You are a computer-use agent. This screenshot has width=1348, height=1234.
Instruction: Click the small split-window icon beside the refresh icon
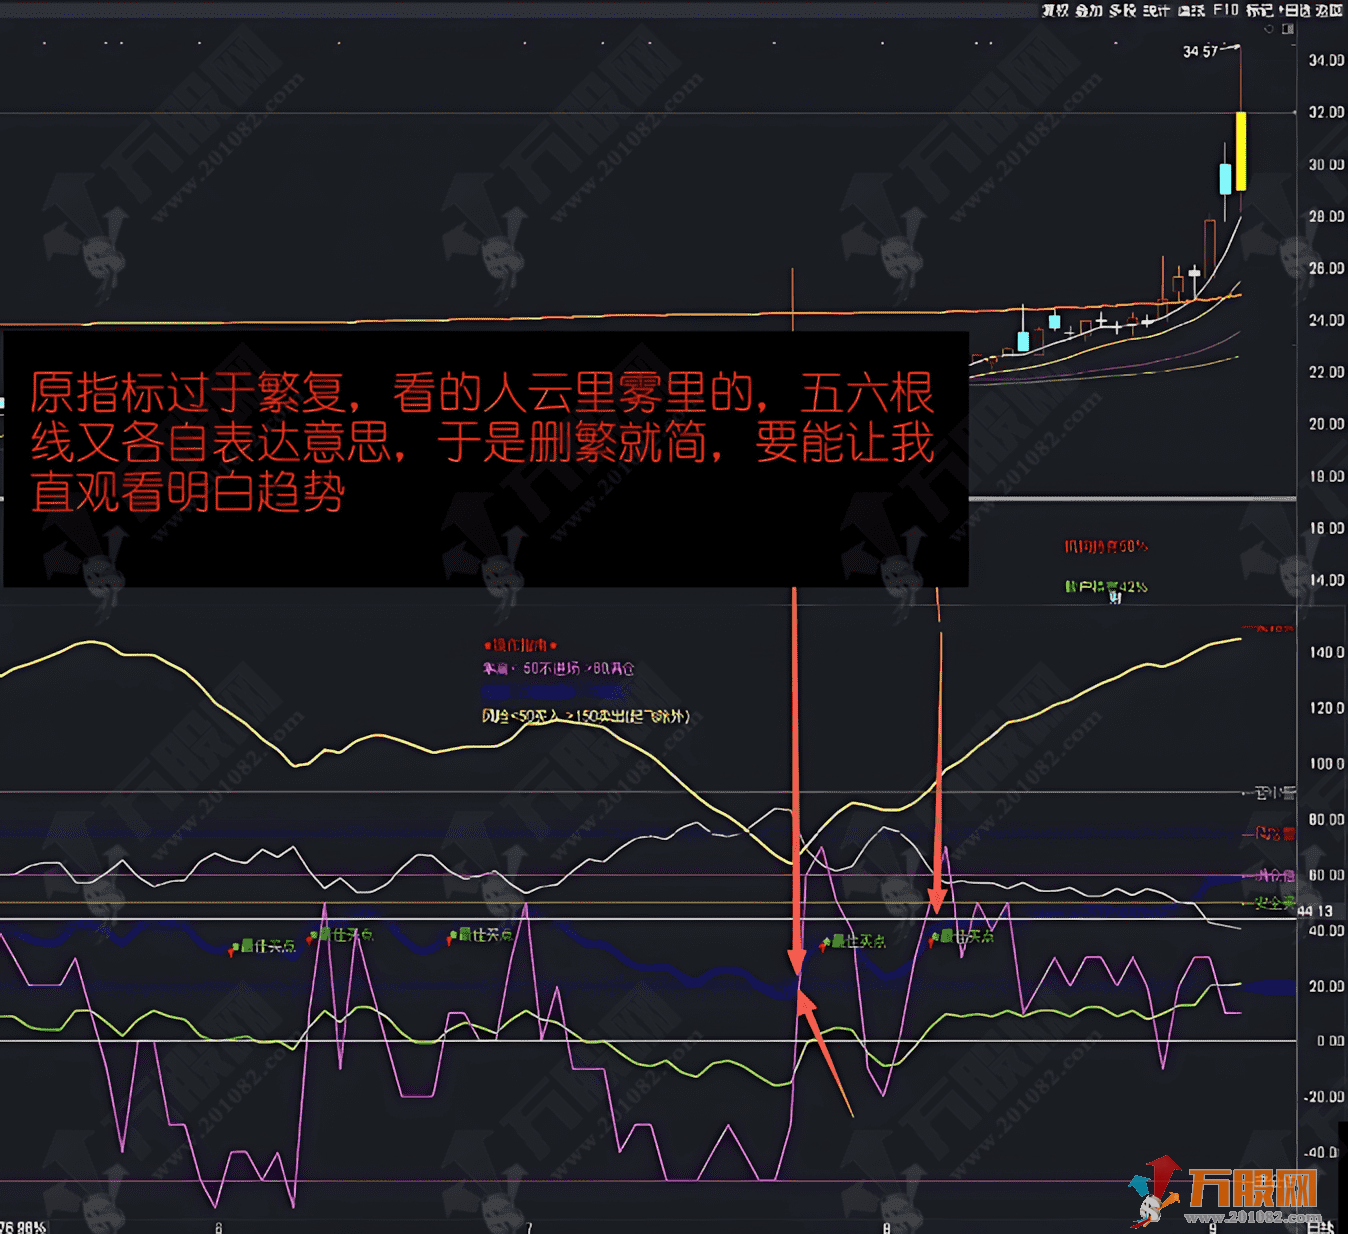[x=1288, y=28]
